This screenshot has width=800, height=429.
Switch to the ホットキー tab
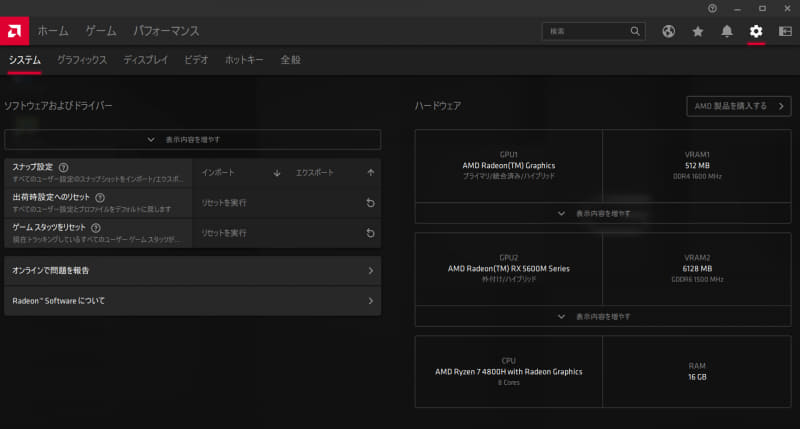click(244, 60)
